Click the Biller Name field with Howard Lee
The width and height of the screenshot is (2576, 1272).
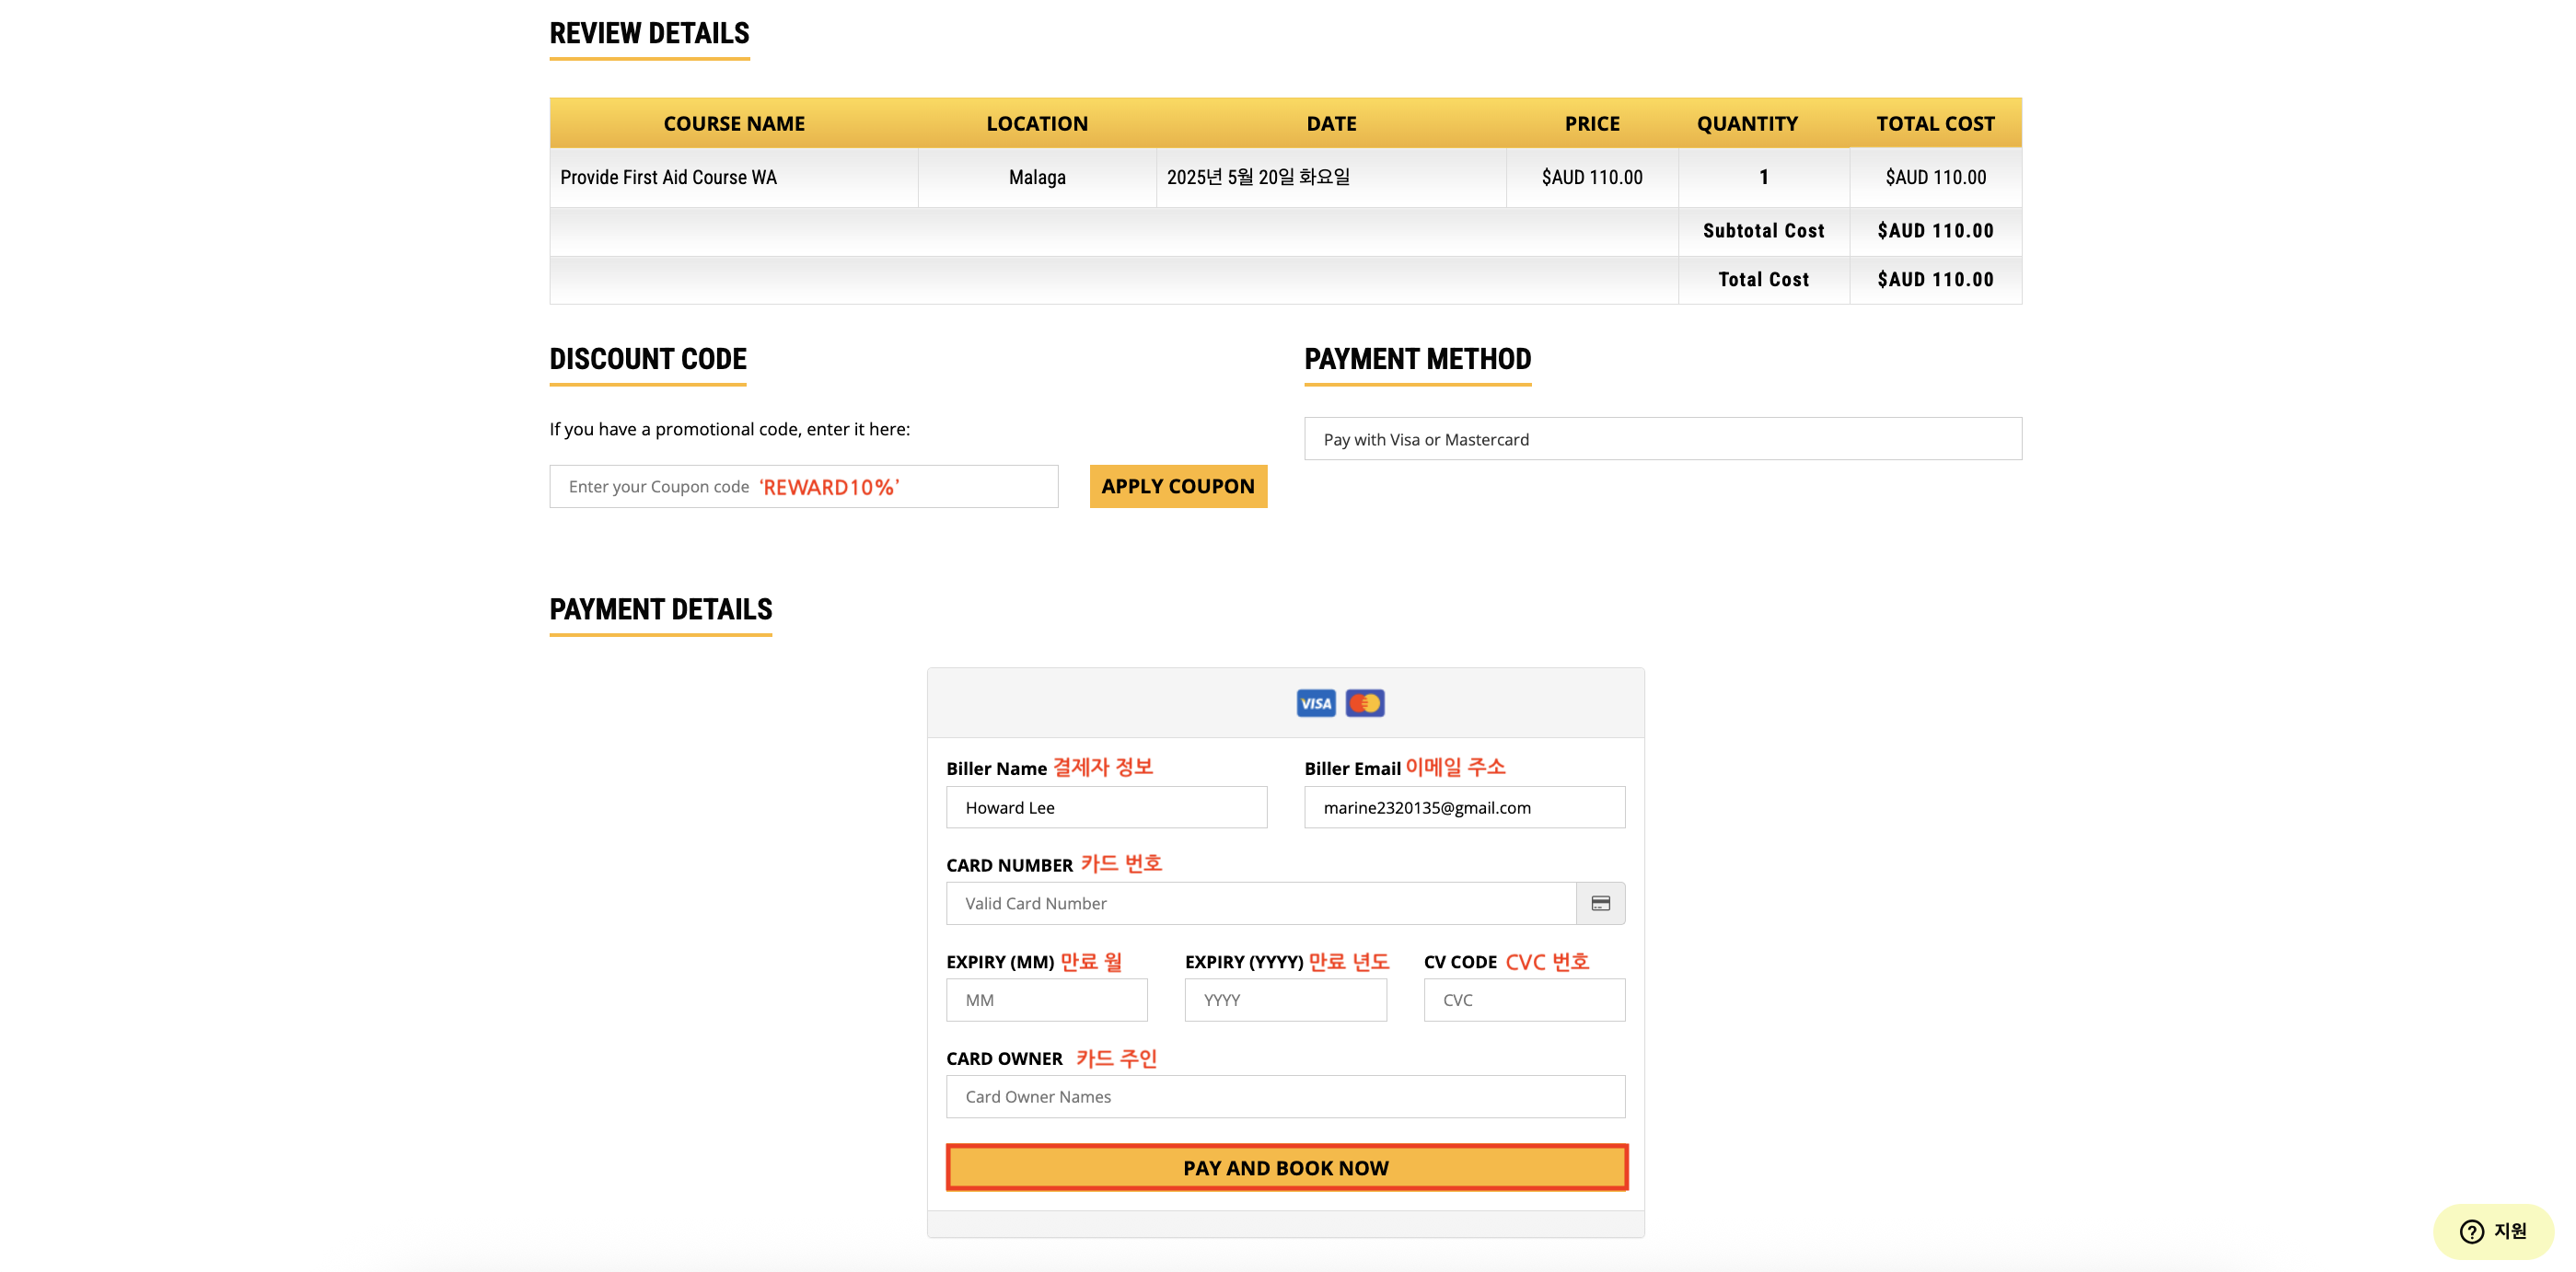pos(1106,807)
